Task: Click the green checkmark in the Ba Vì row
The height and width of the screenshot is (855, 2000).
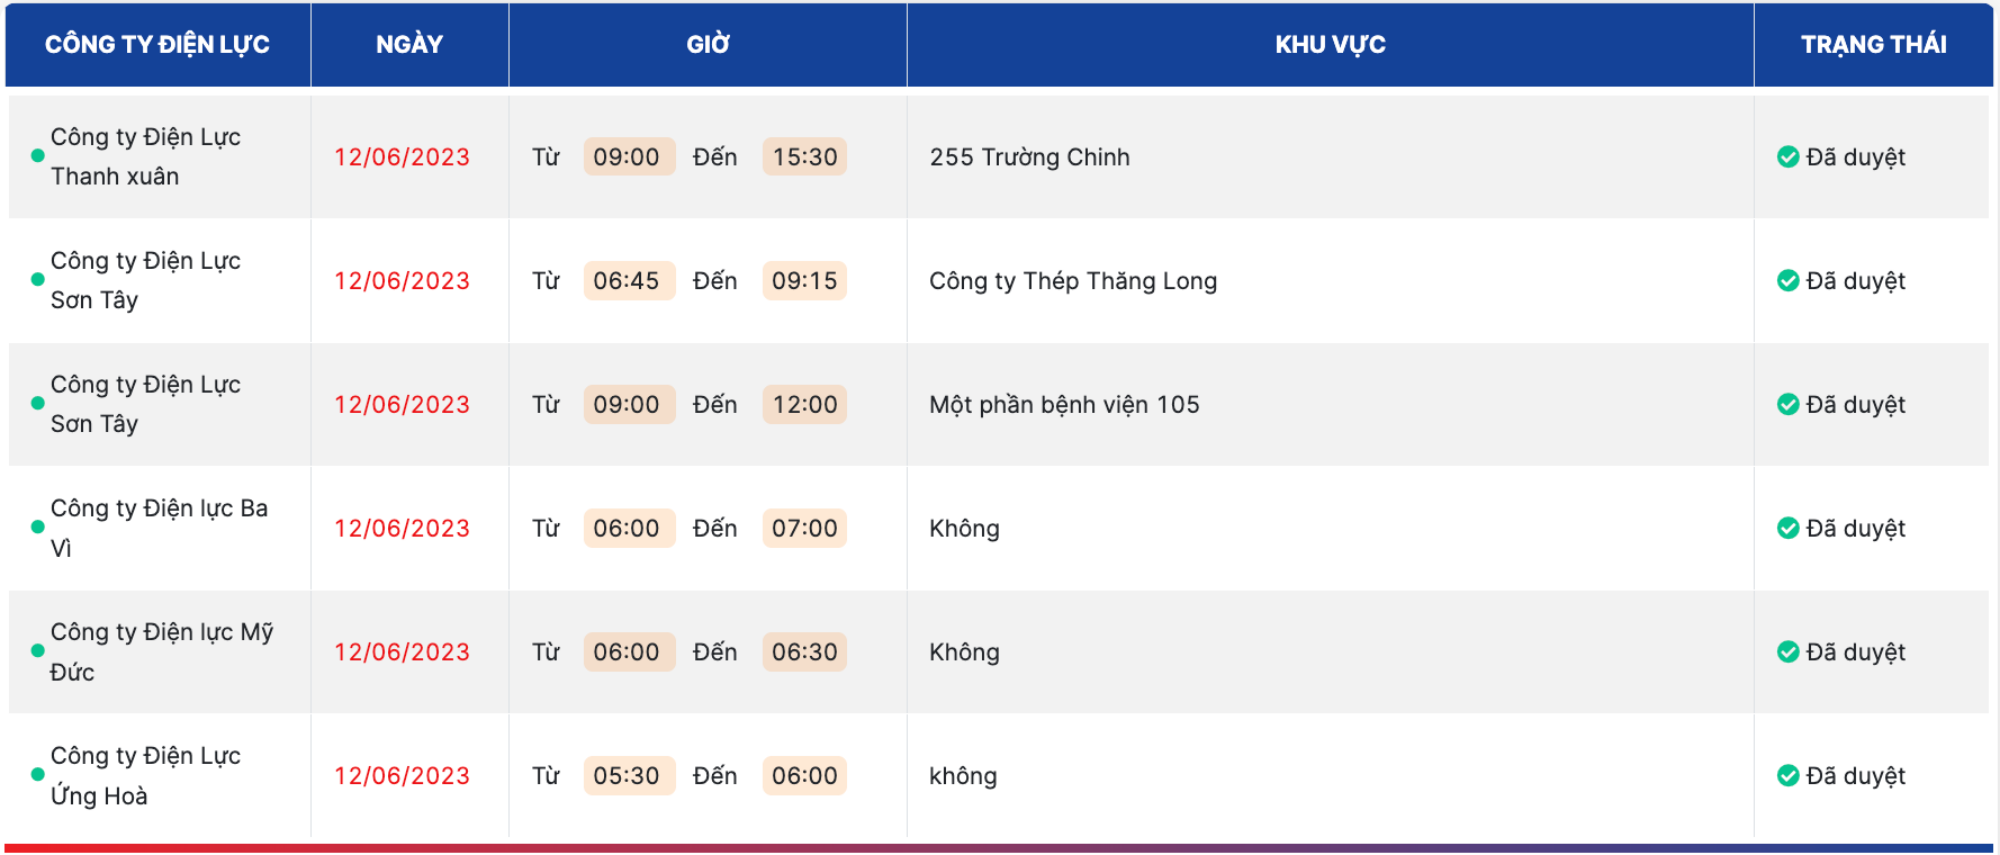Action: coord(1788,528)
